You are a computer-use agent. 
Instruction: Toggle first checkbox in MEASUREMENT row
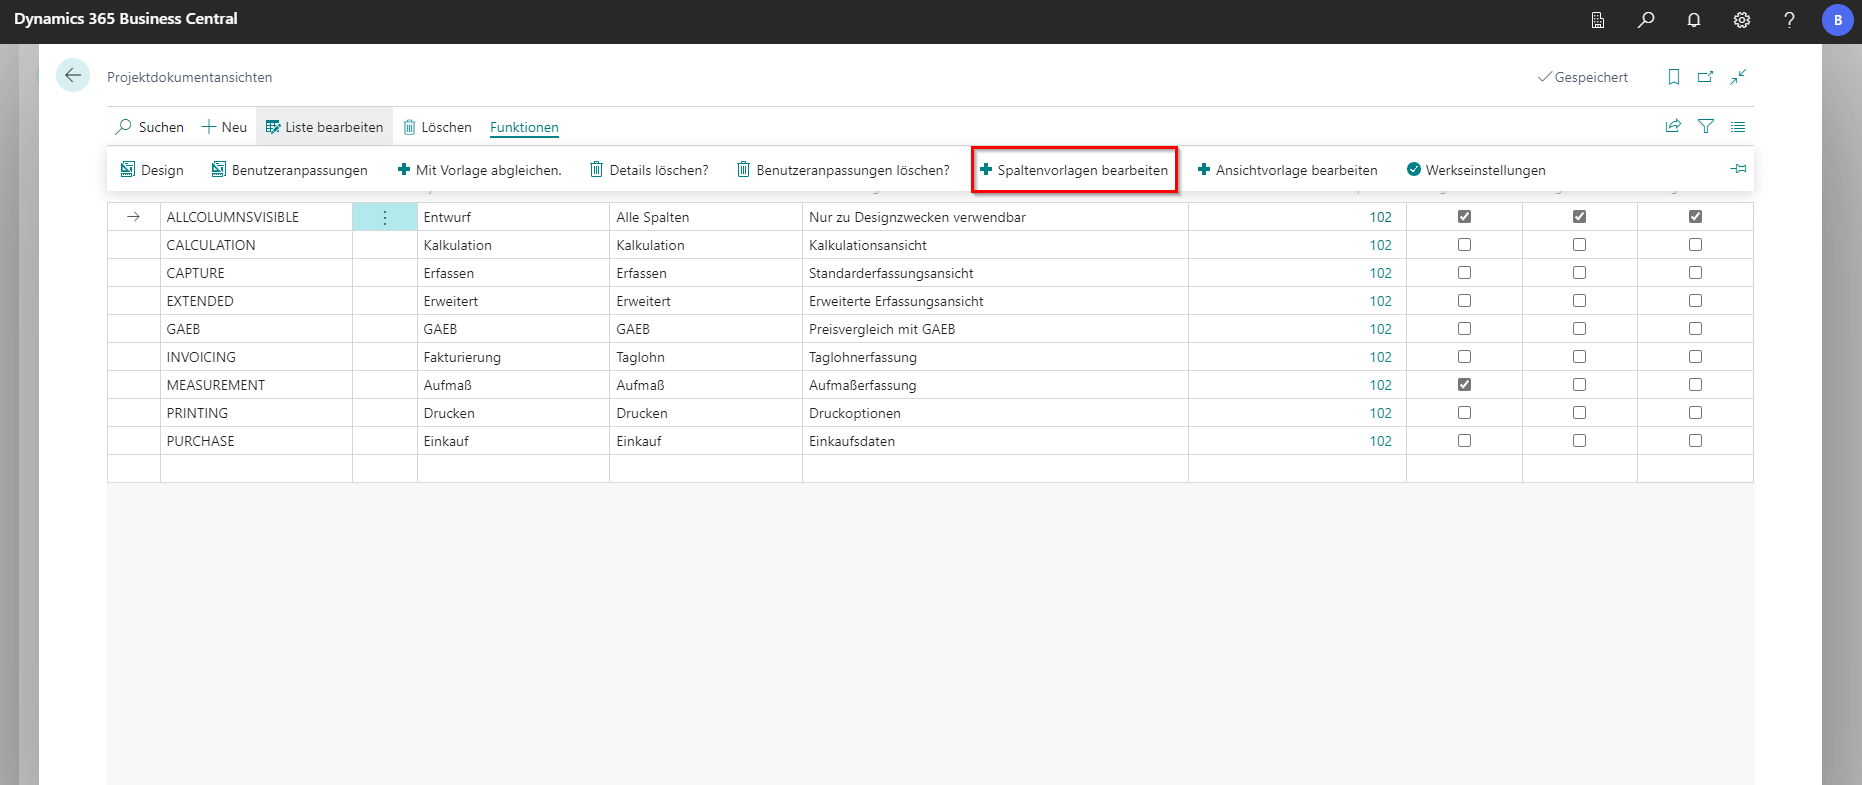click(x=1464, y=385)
